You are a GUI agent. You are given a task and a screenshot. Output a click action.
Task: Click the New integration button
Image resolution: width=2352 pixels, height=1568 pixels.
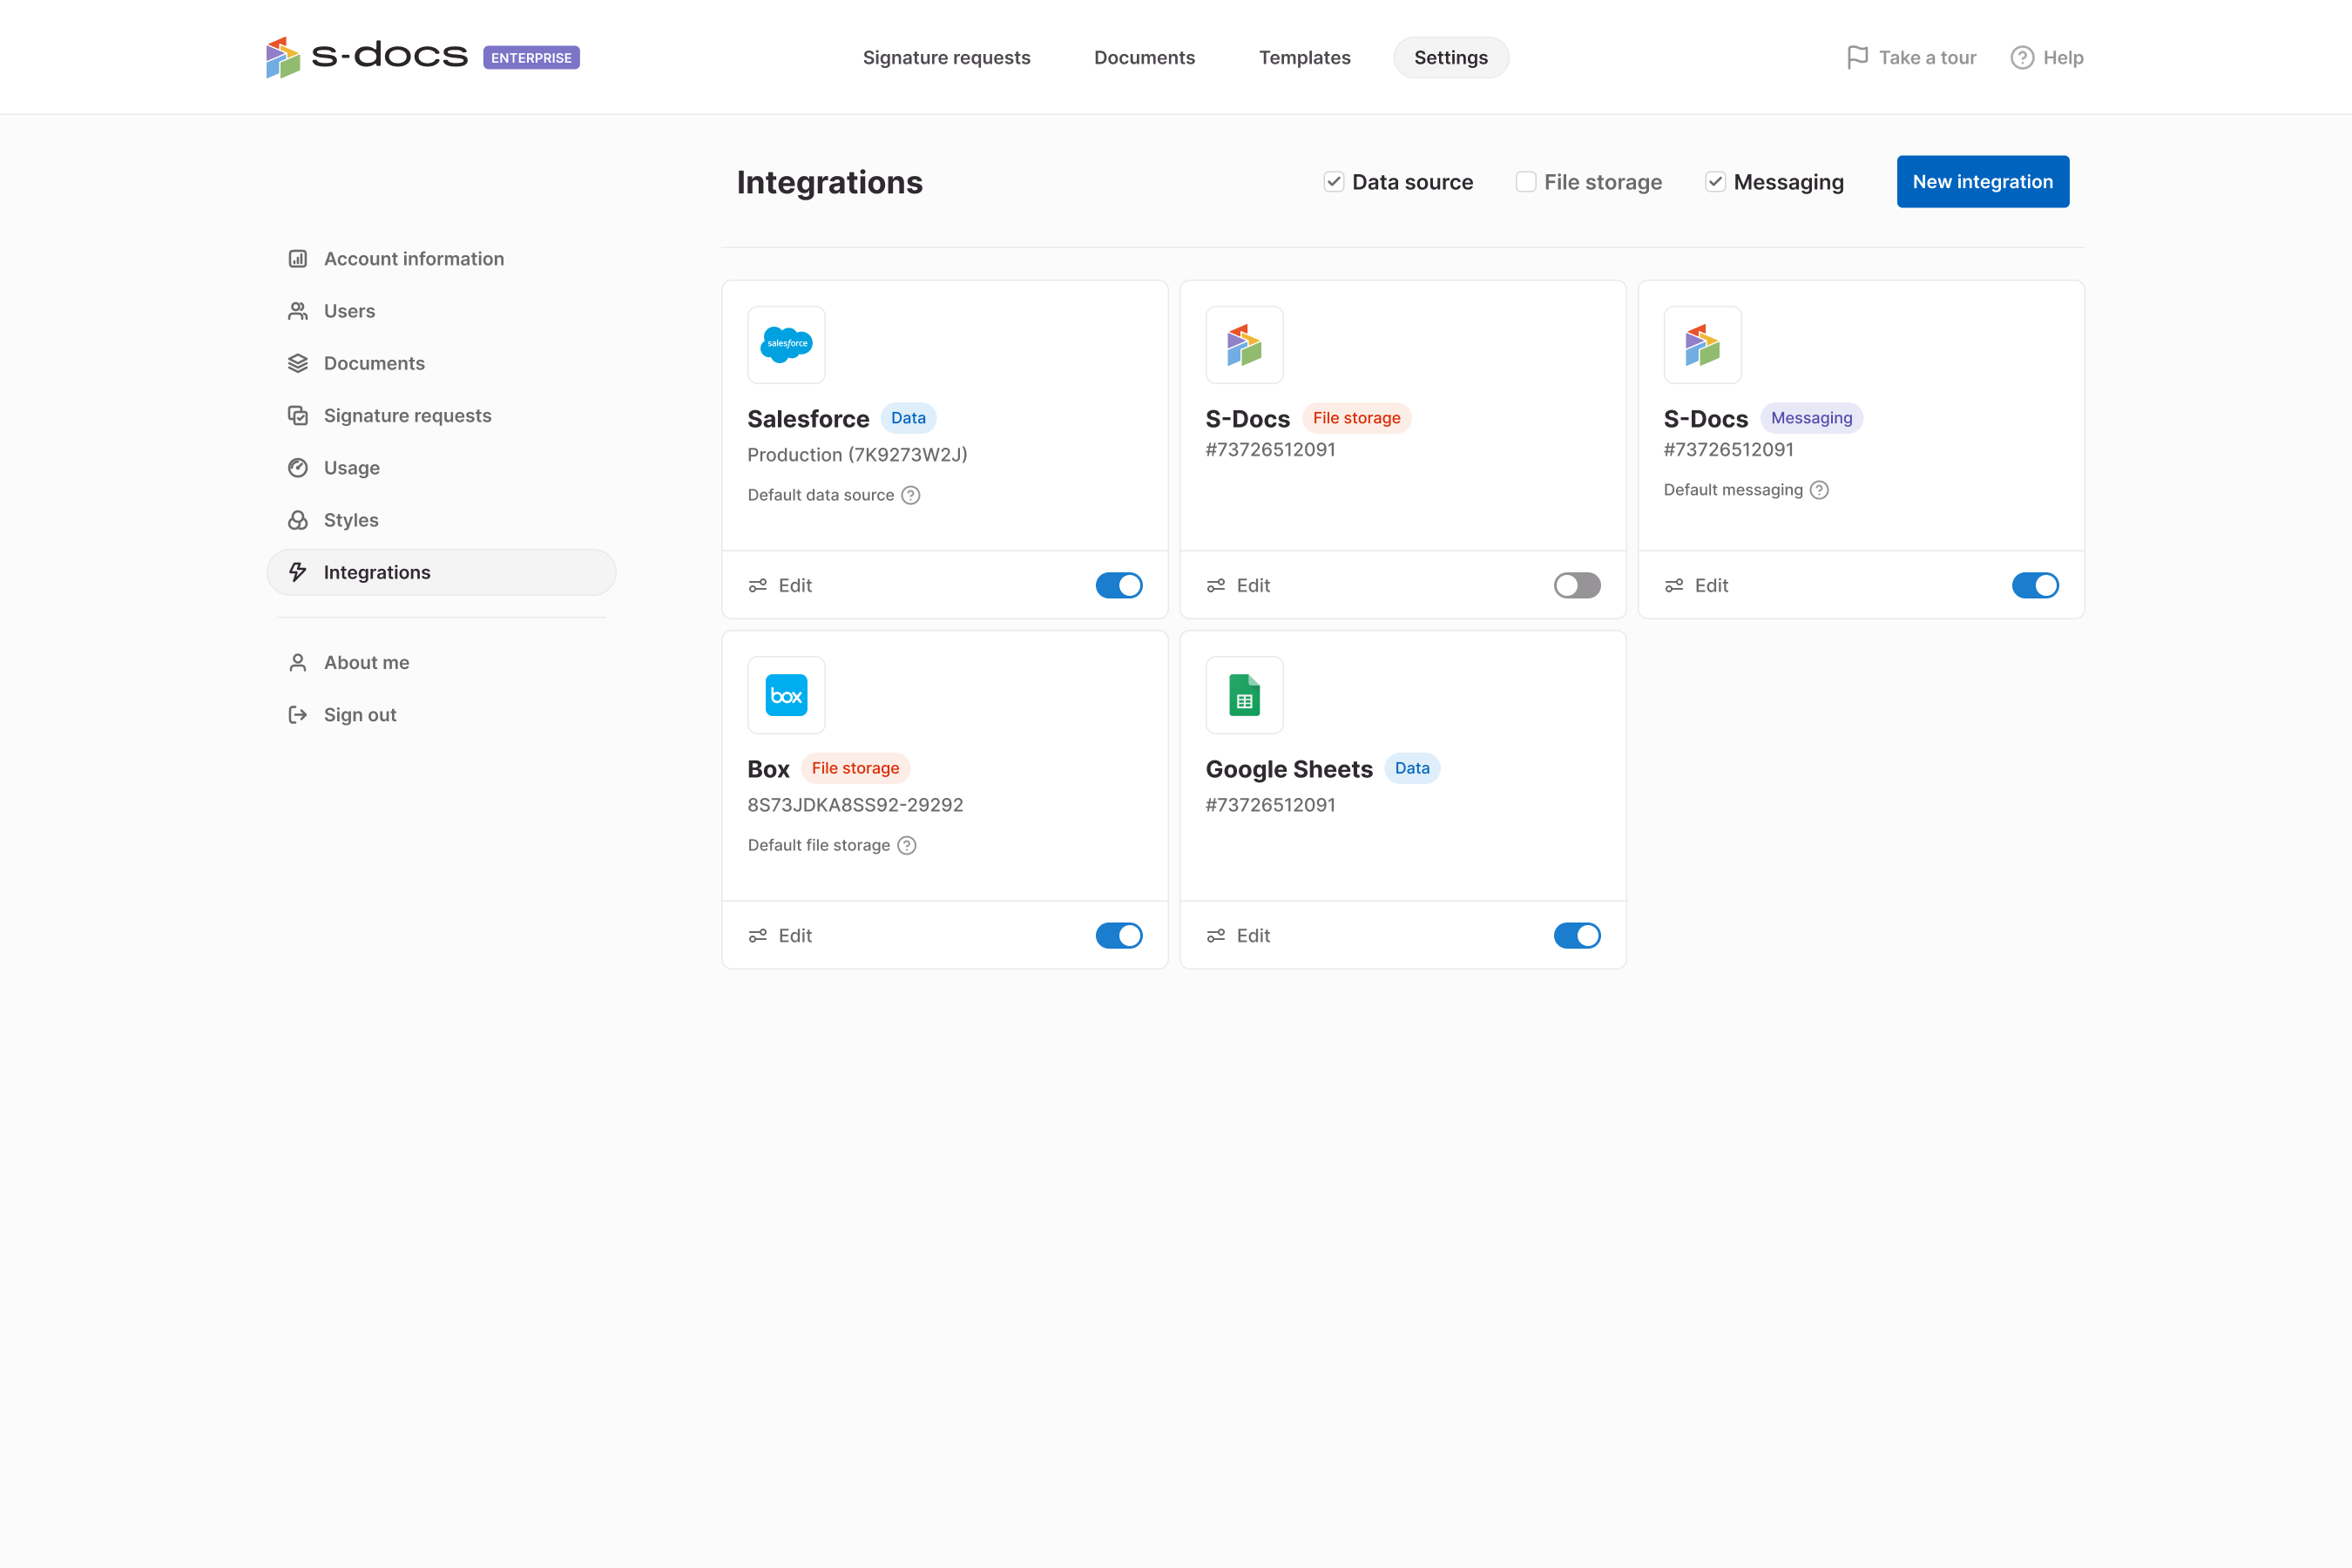1982,181
